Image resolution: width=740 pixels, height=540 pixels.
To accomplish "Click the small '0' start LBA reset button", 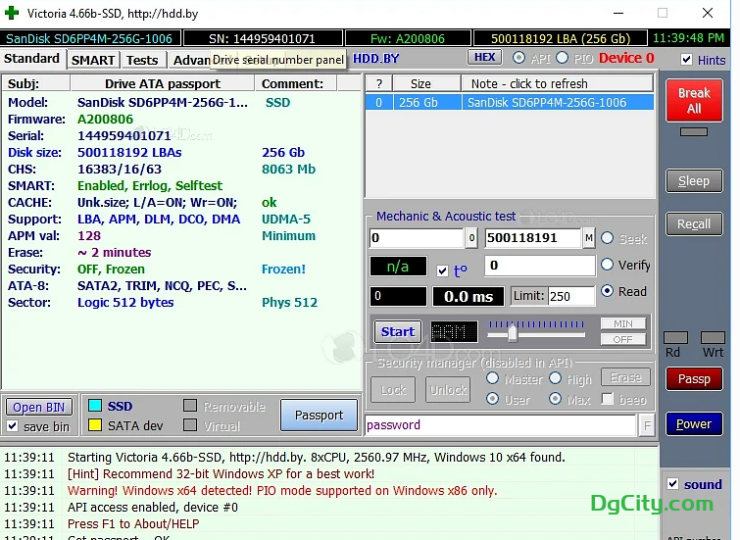I will click(x=471, y=239).
